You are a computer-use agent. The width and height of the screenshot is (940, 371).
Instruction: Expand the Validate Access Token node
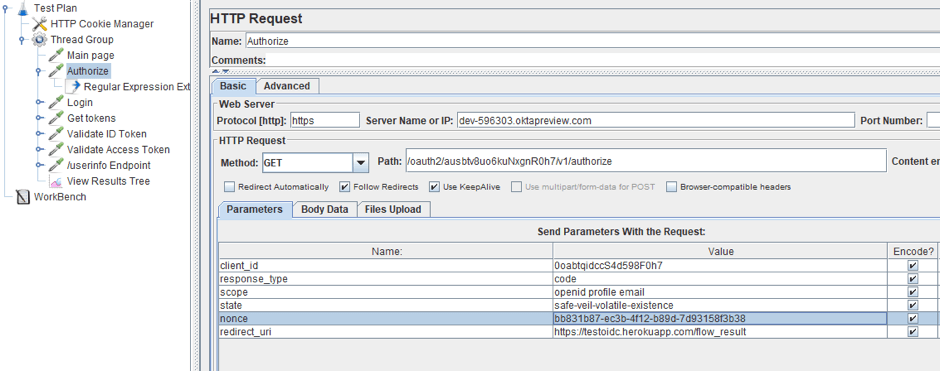point(39,149)
